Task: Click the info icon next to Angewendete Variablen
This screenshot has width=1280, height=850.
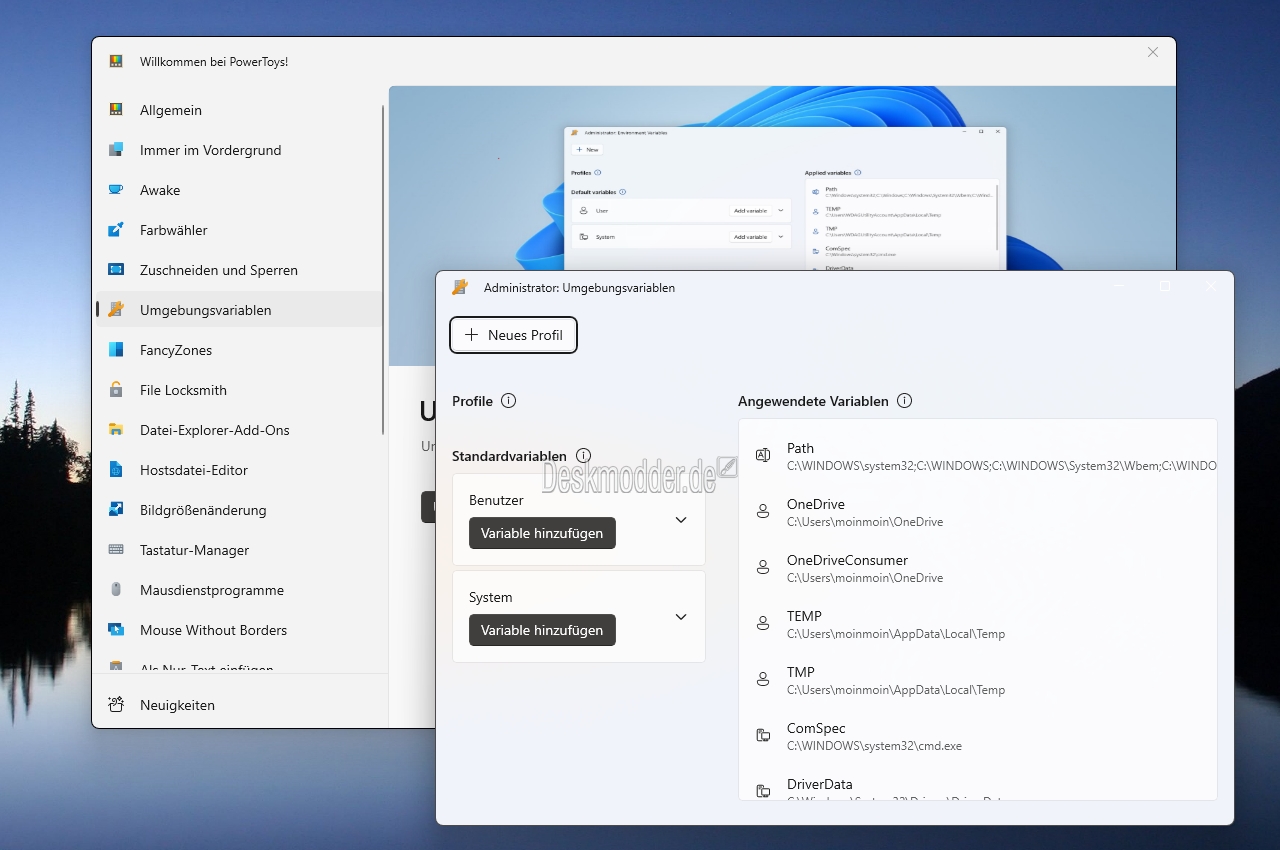Action: pyautogui.click(x=904, y=401)
